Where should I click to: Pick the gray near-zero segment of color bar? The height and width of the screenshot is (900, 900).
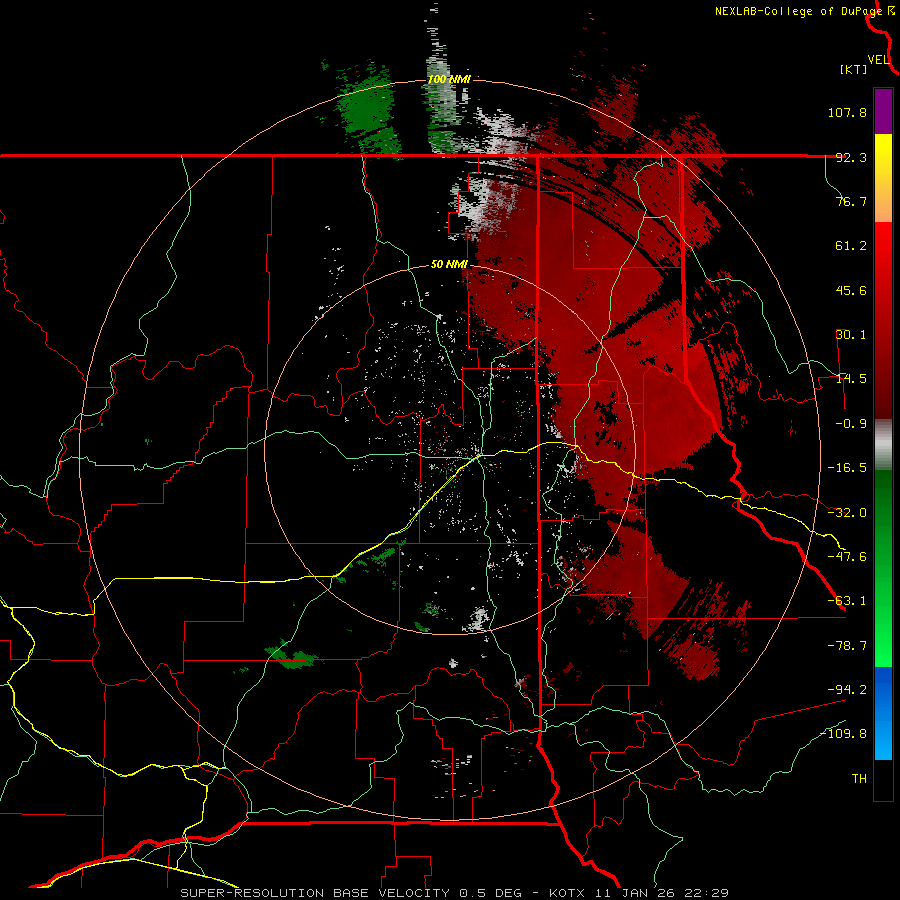(883, 444)
